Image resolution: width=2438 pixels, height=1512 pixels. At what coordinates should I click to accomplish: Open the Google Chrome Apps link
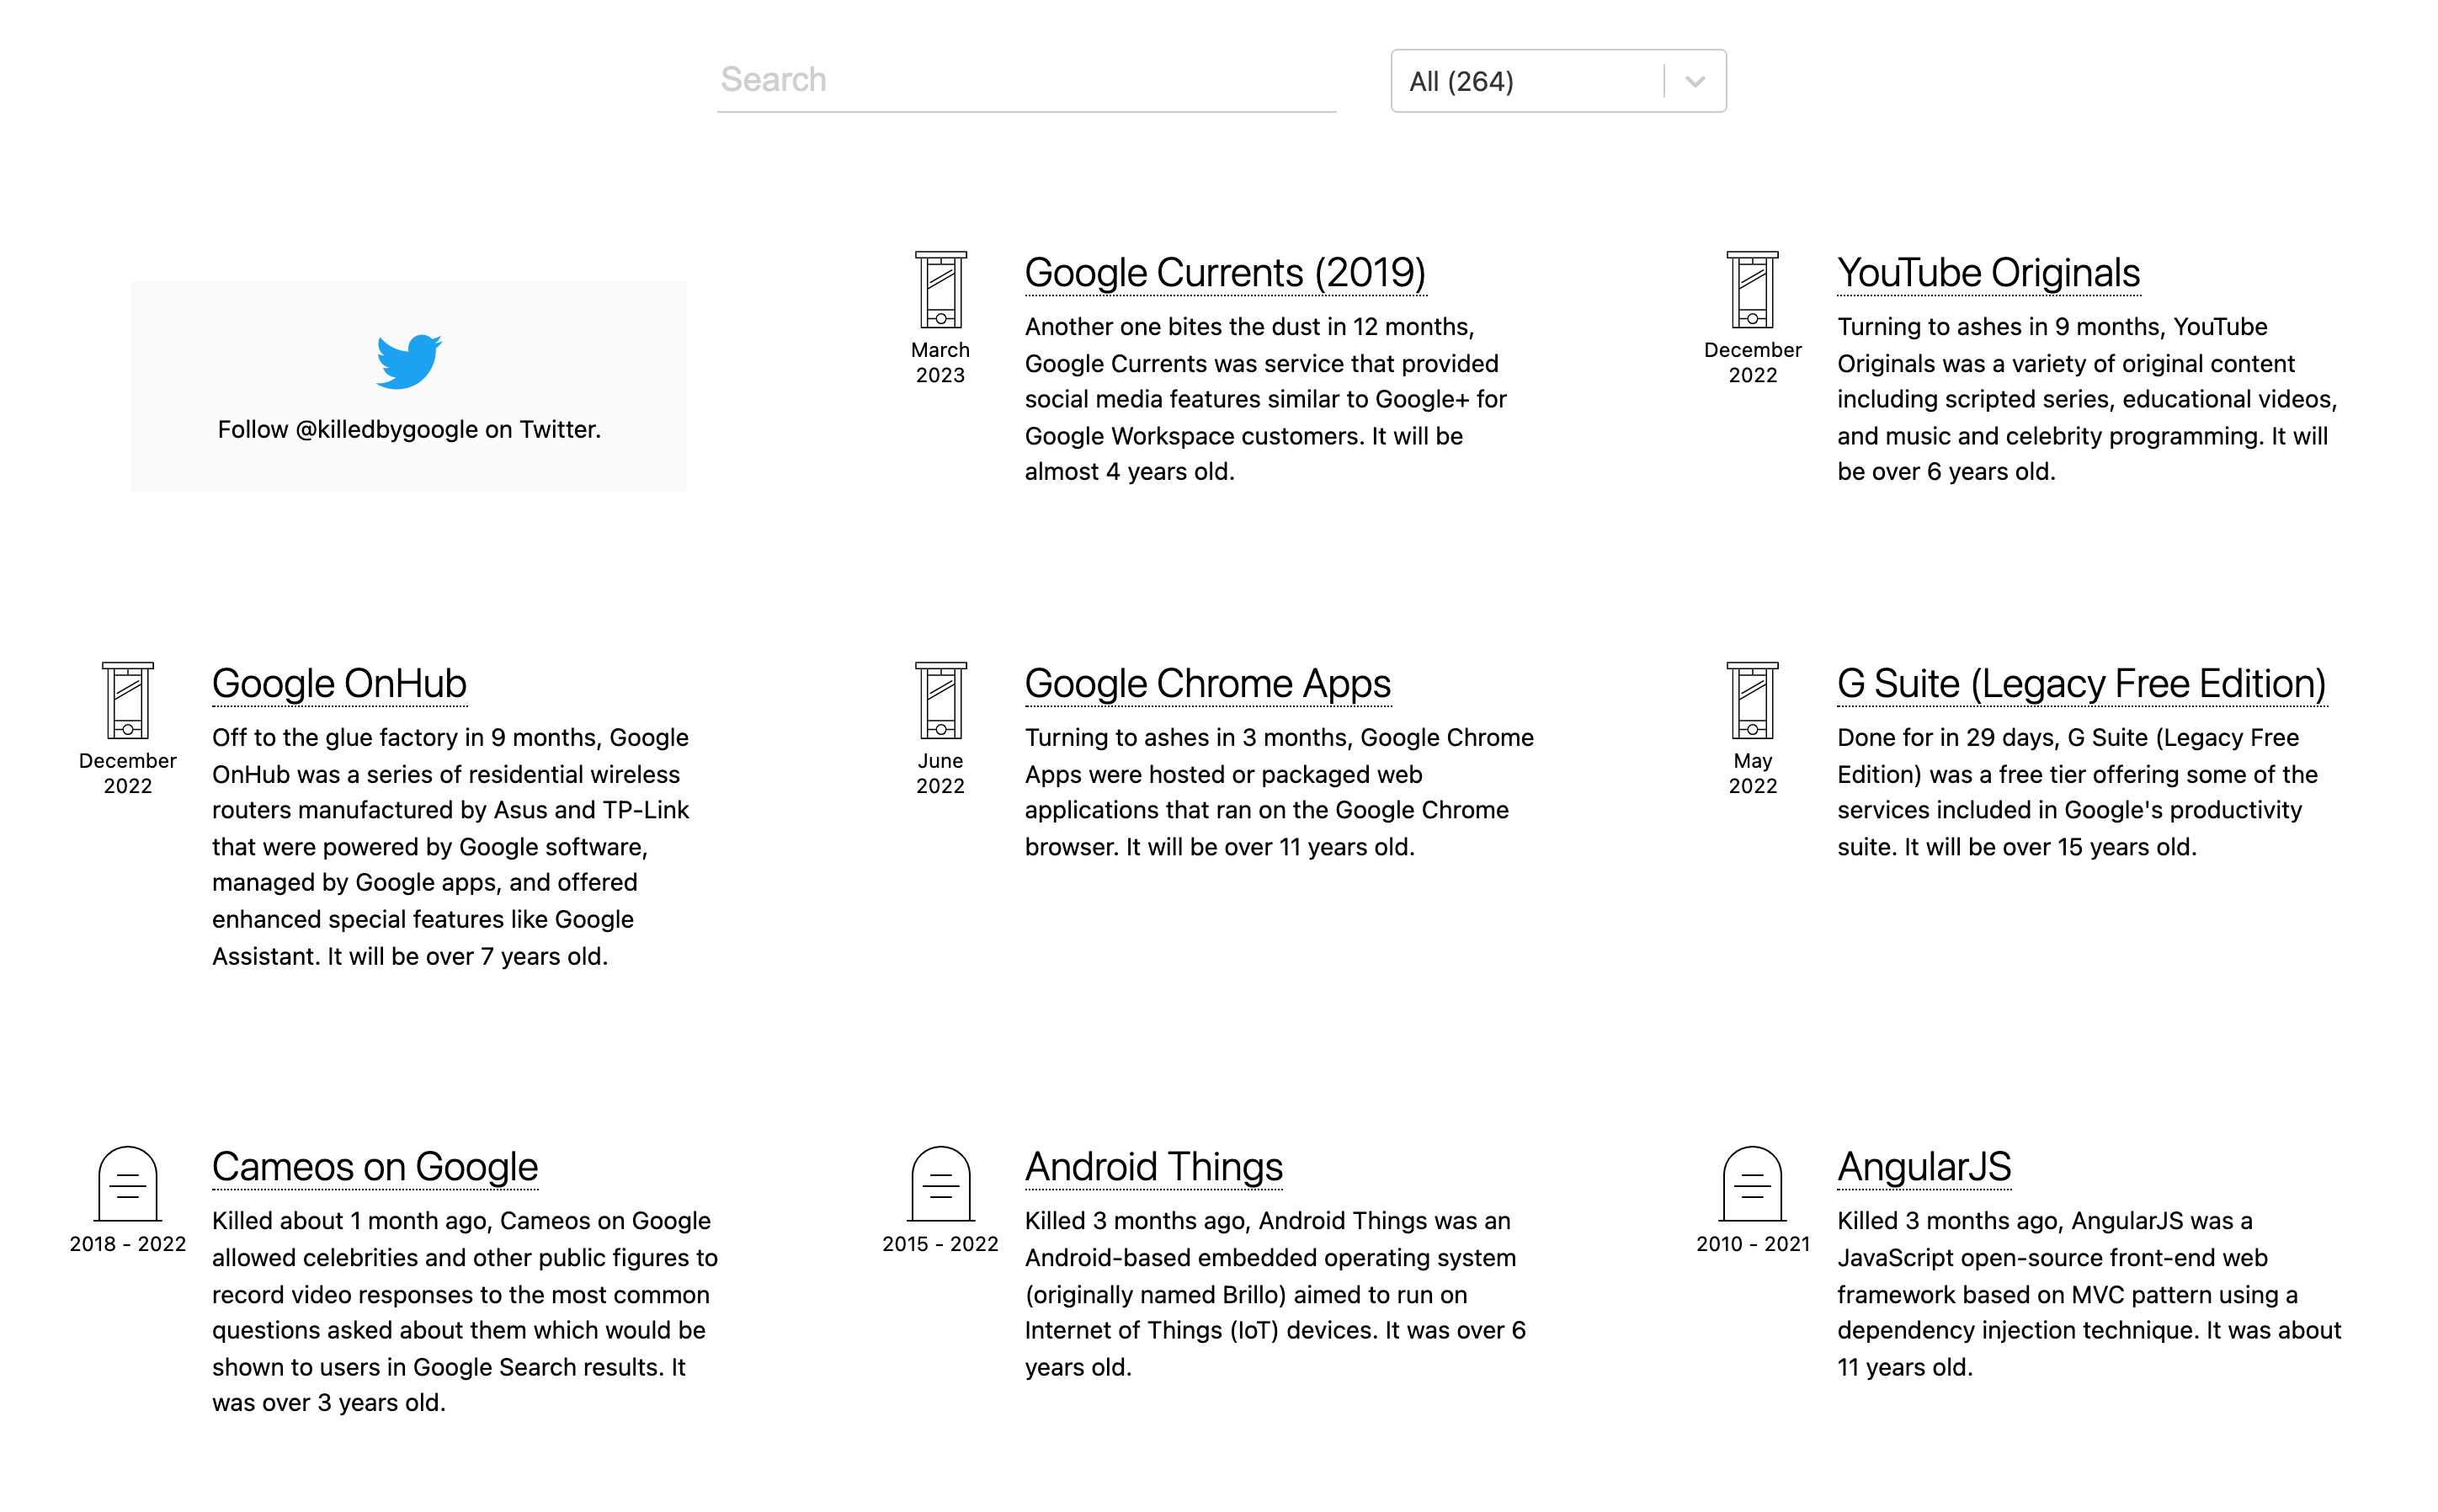[1207, 684]
